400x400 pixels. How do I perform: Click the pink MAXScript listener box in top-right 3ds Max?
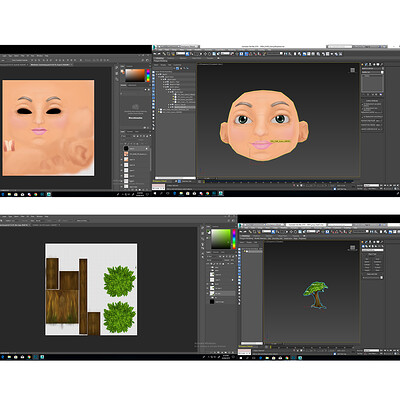159,187
